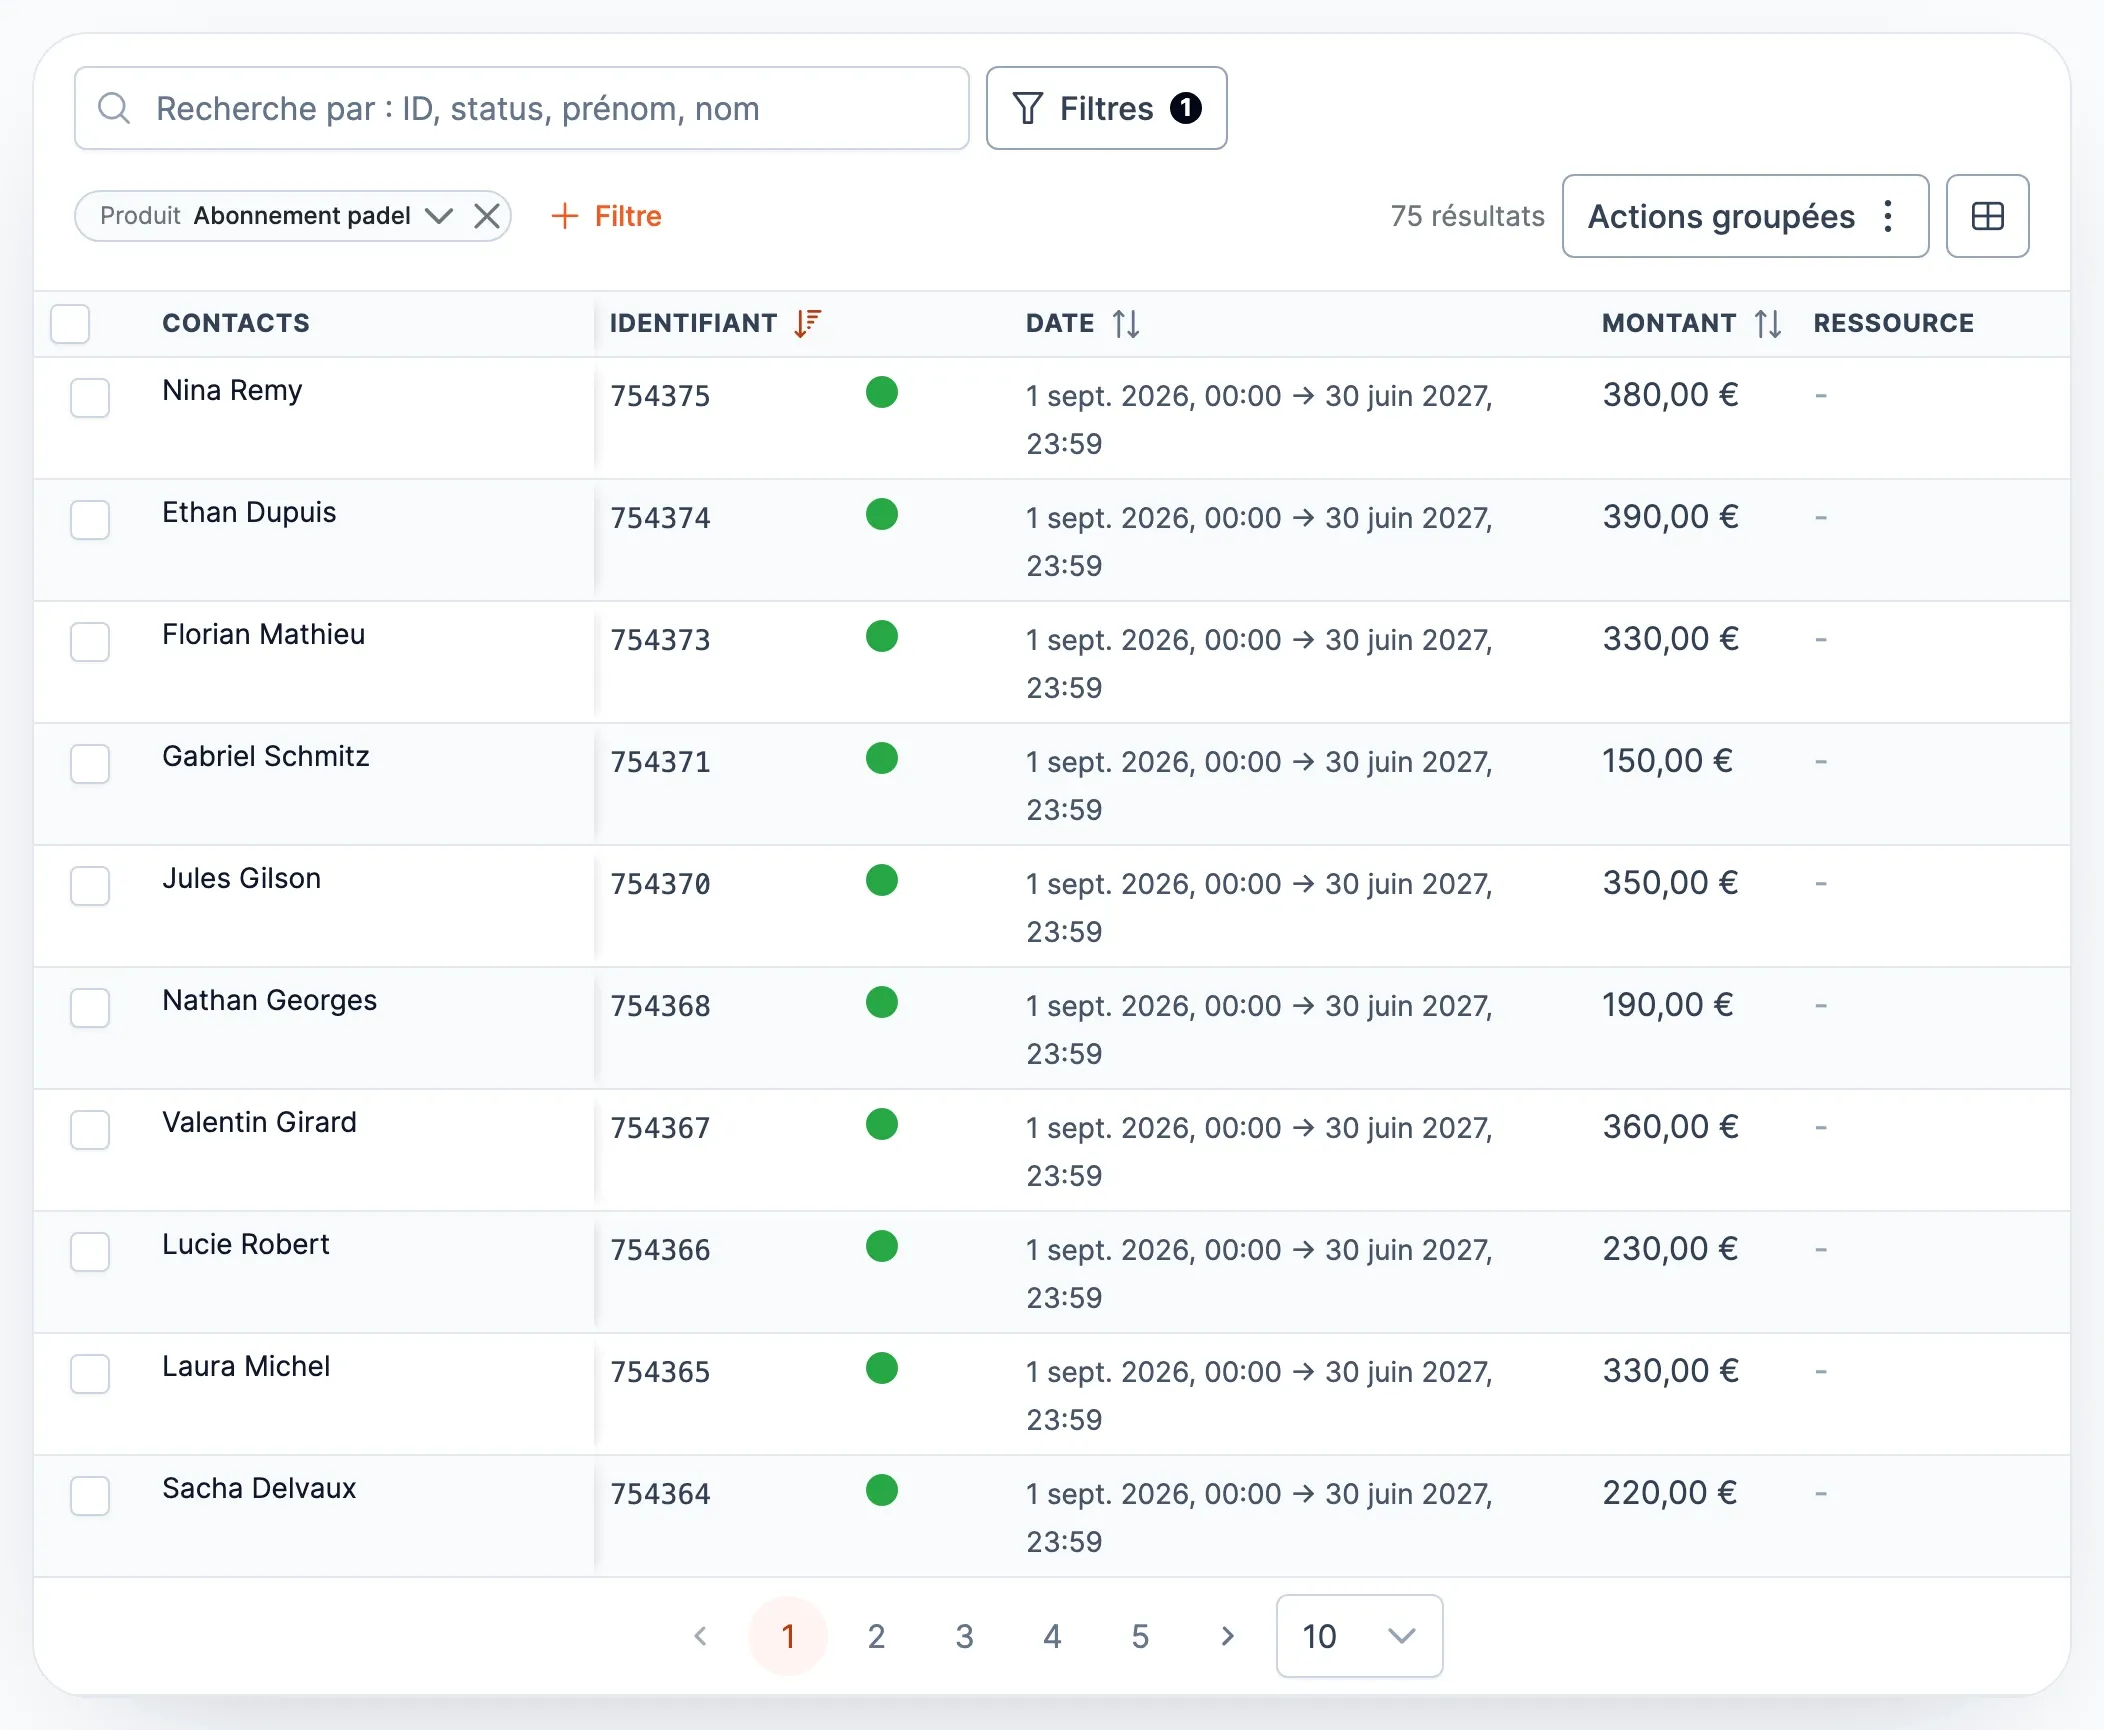This screenshot has width=2104, height=1730.
Task: Click green status dot for Sacha Delvaux
Action: [881, 1490]
